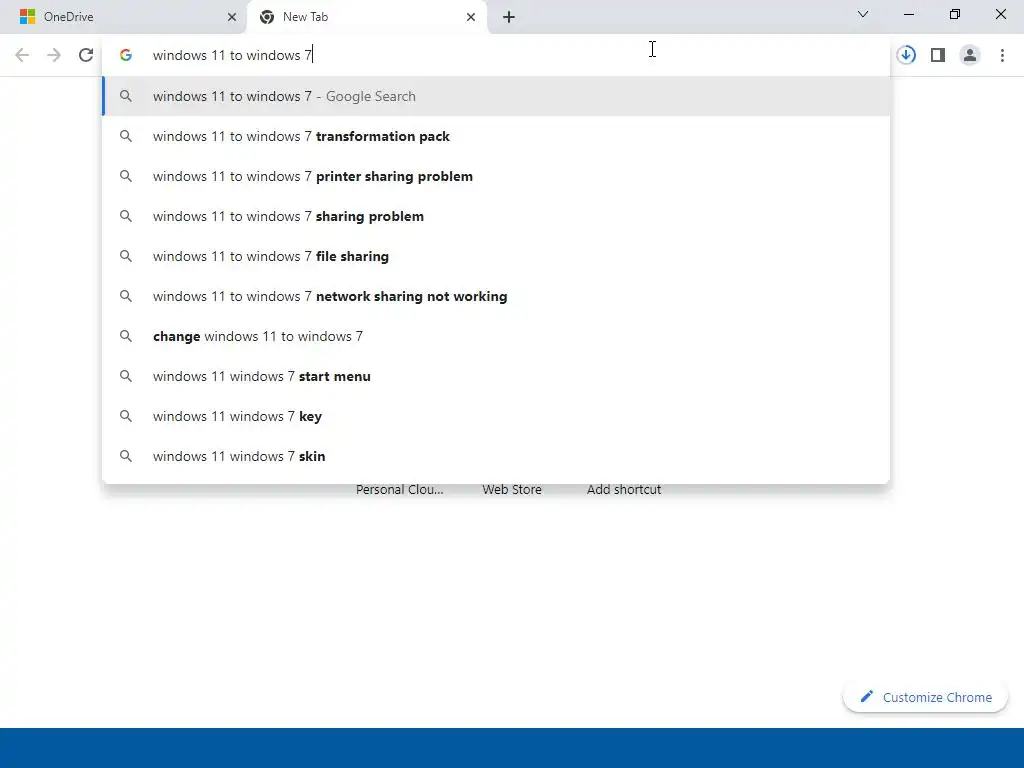The height and width of the screenshot is (768, 1024).
Task: Open Chrome's three-dot menu
Action: click(x=1002, y=55)
